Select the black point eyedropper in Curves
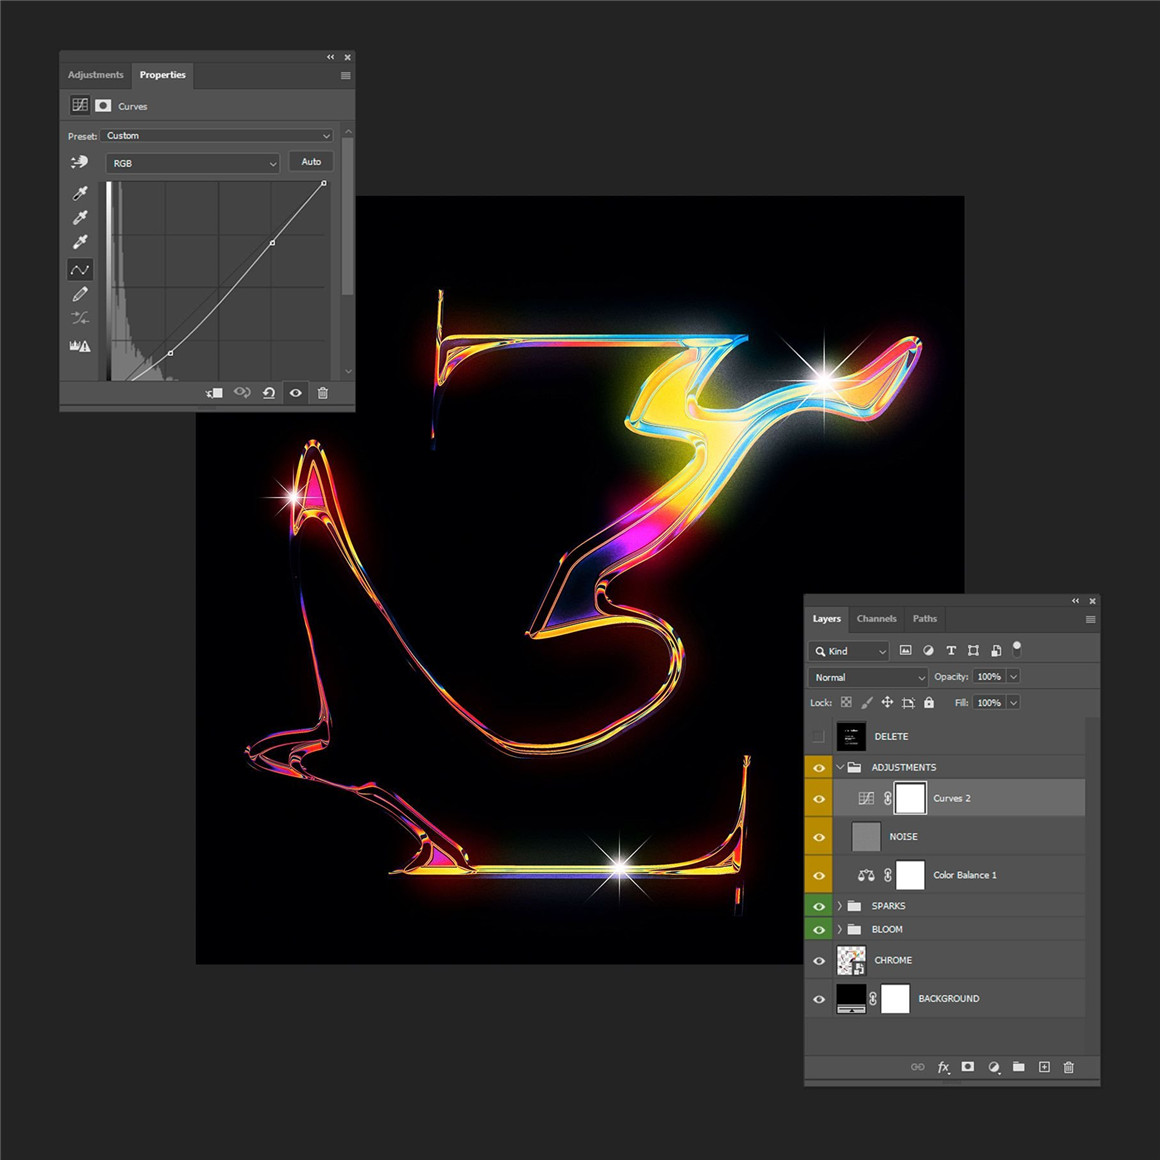 (80, 193)
